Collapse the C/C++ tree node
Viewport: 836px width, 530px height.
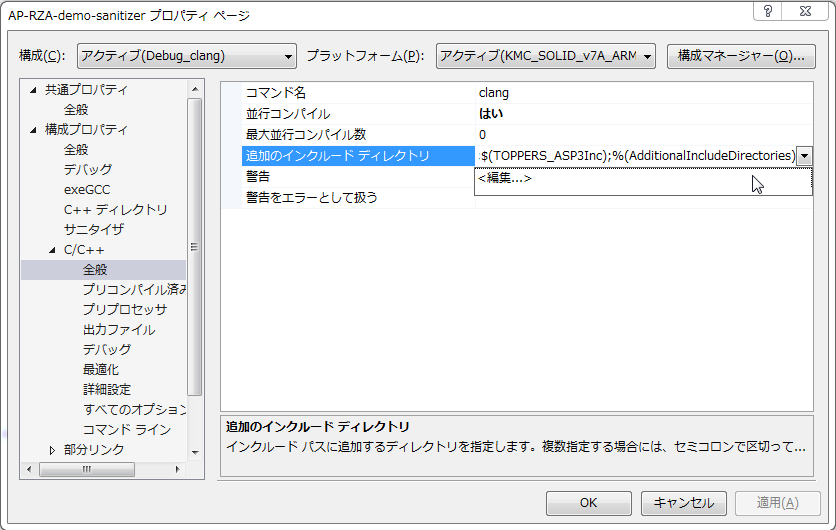tap(52, 250)
